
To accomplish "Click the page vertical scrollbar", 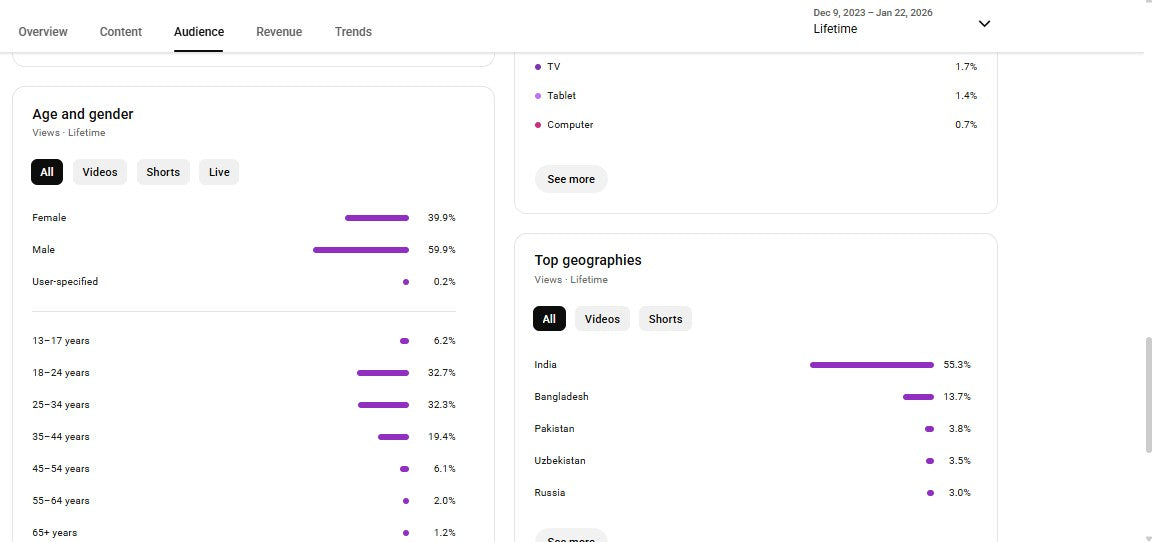I will pyautogui.click(x=1147, y=394).
